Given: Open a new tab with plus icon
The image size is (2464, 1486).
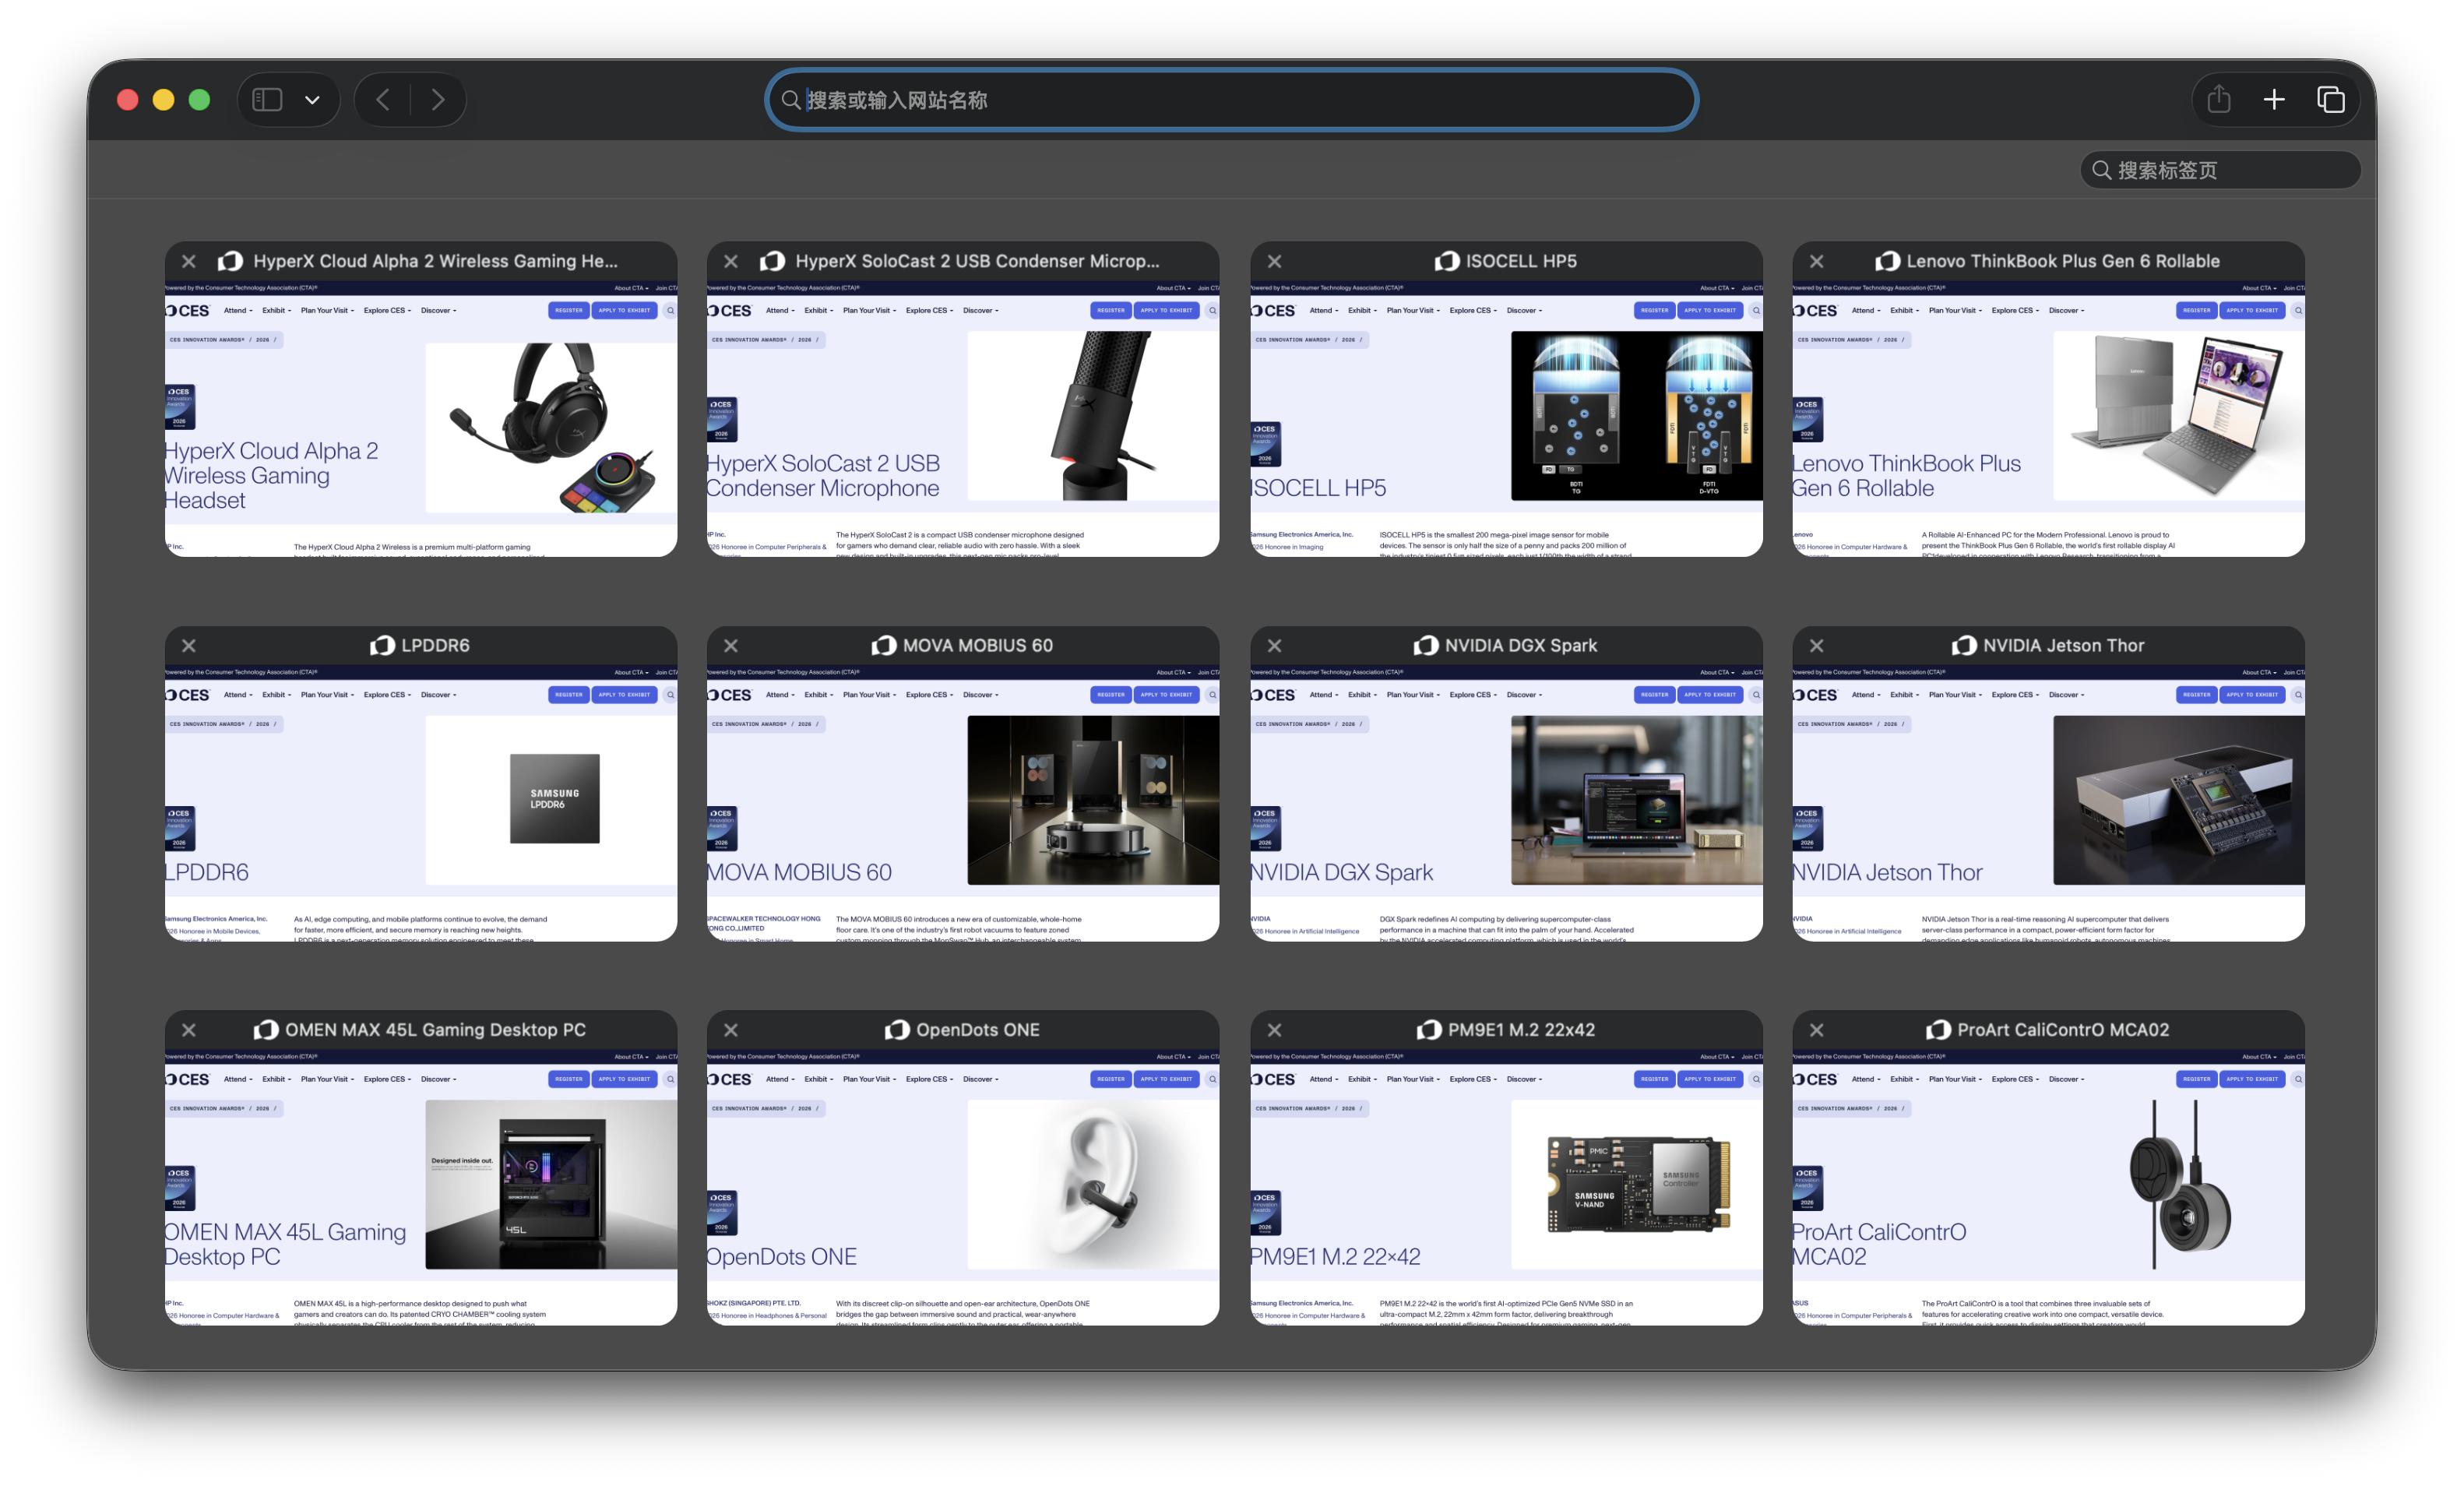Looking at the screenshot, I should (x=2274, y=99).
